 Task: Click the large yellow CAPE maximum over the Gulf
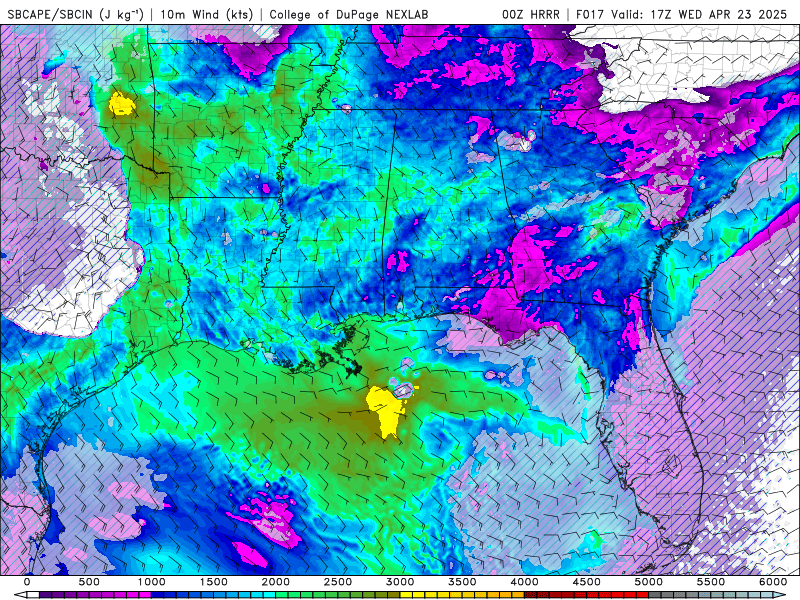click(x=386, y=410)
